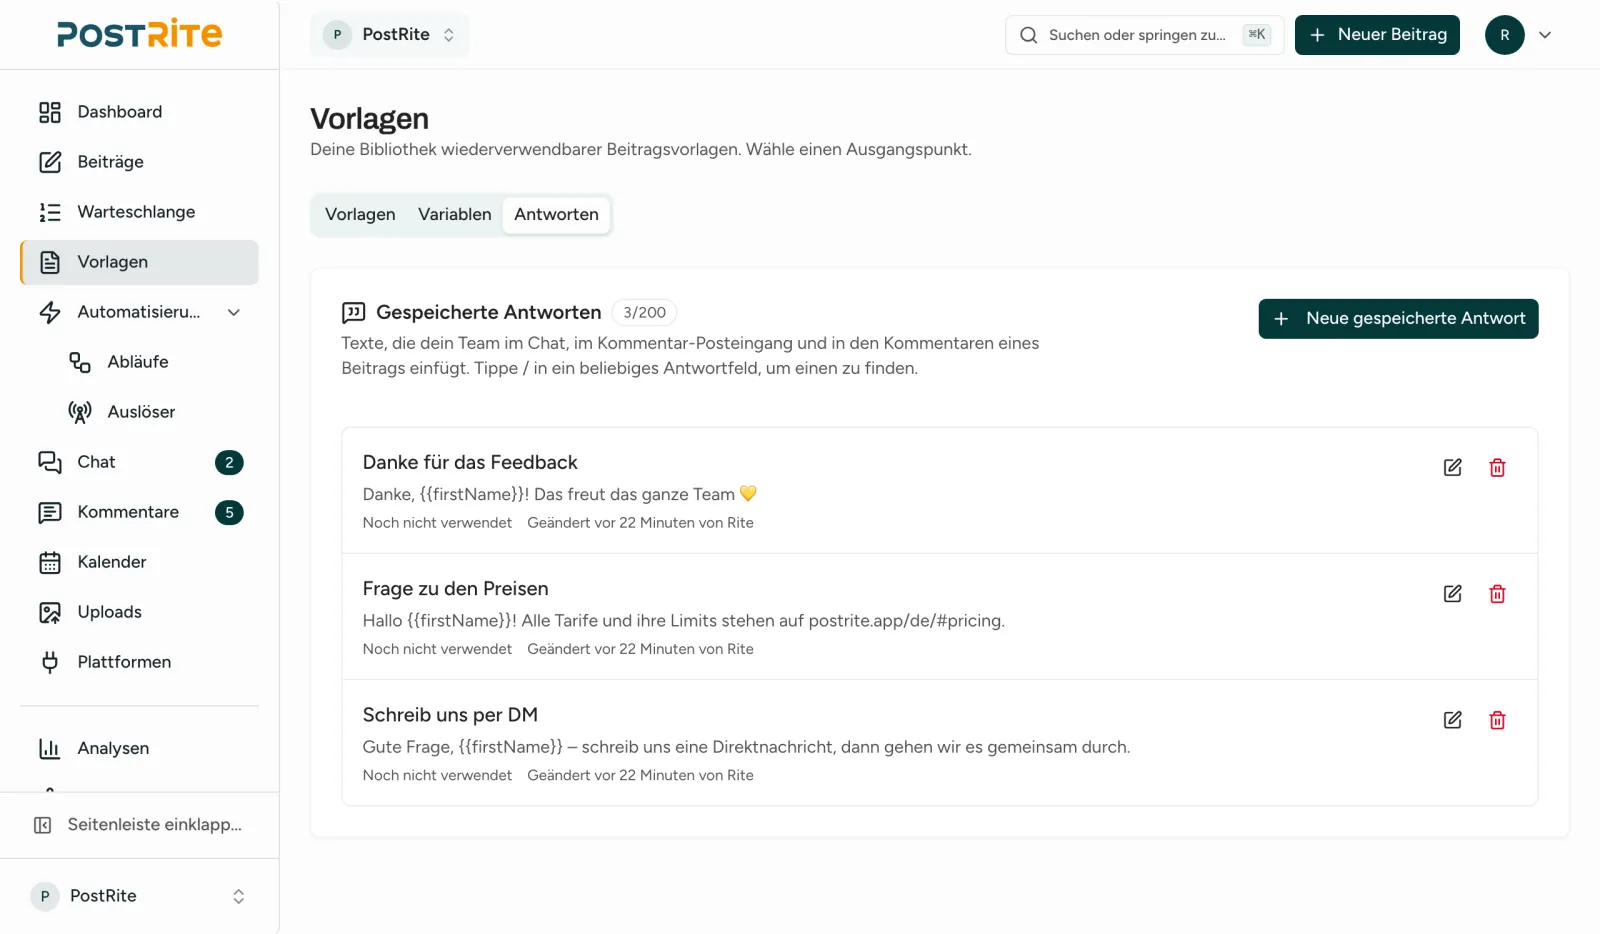This screenshot has height=934, width=1600.
Task: Open Plattformen in sidebar
Action: point(139,662)
